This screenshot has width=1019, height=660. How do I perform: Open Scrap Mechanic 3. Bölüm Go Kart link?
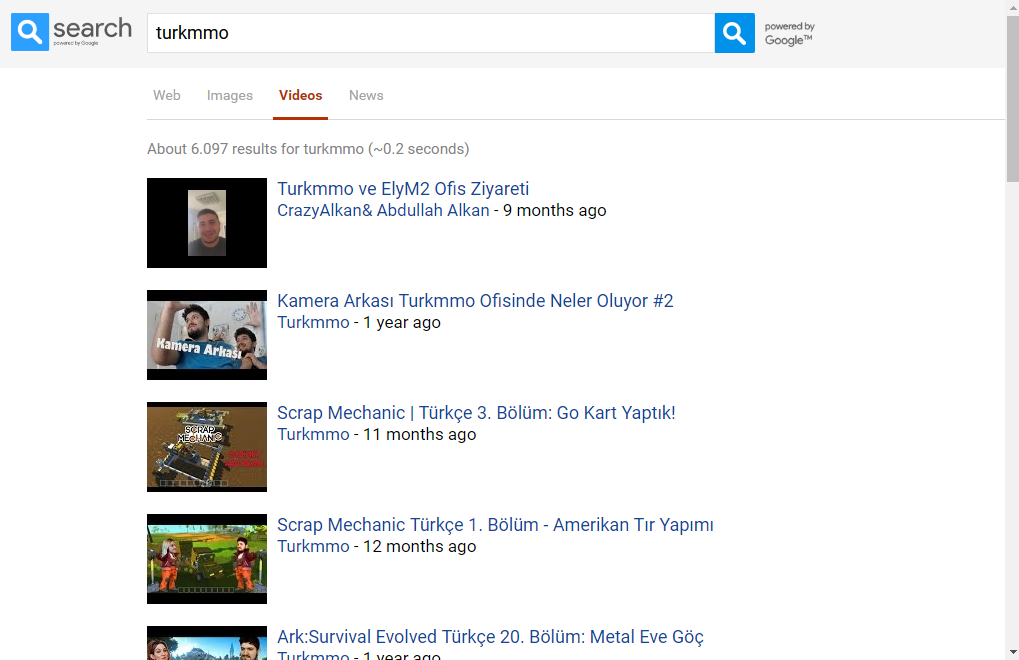[476, 413]
